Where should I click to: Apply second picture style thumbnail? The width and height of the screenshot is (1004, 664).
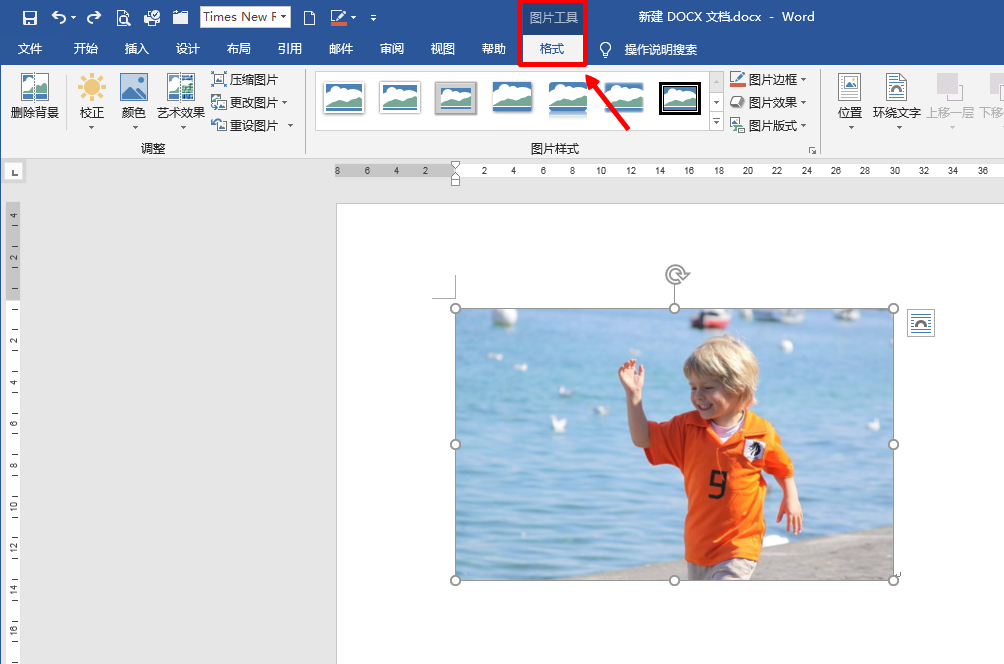tap(400, 98)
